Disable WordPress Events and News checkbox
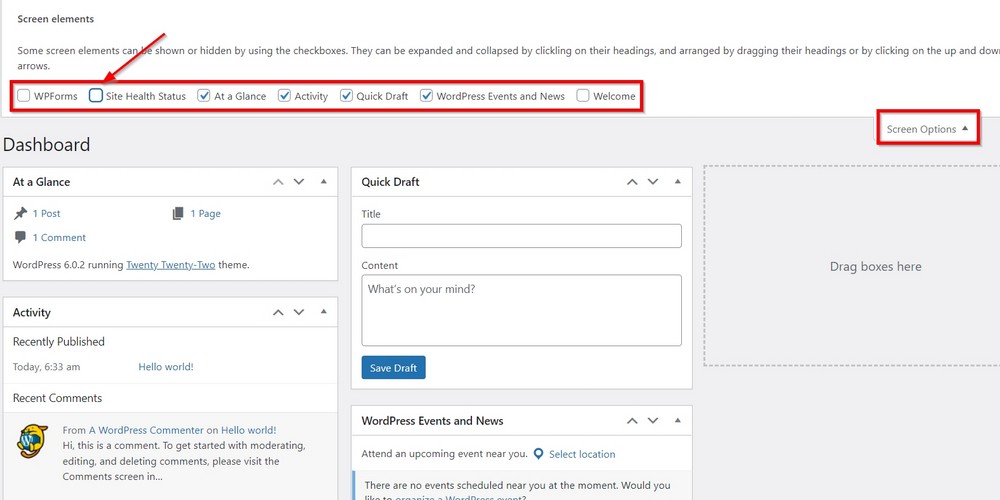Screen dimensions: 1000x500 [427, 96]
